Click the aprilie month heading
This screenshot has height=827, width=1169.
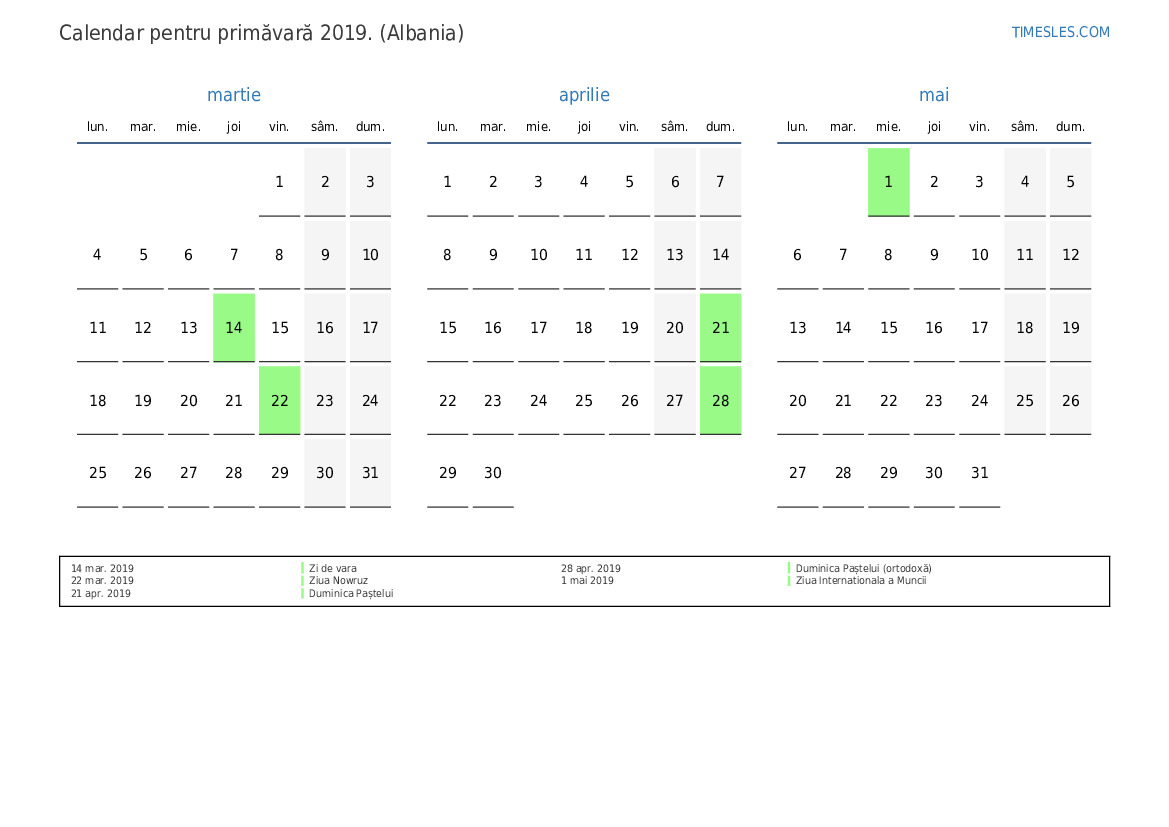[584, 95]
